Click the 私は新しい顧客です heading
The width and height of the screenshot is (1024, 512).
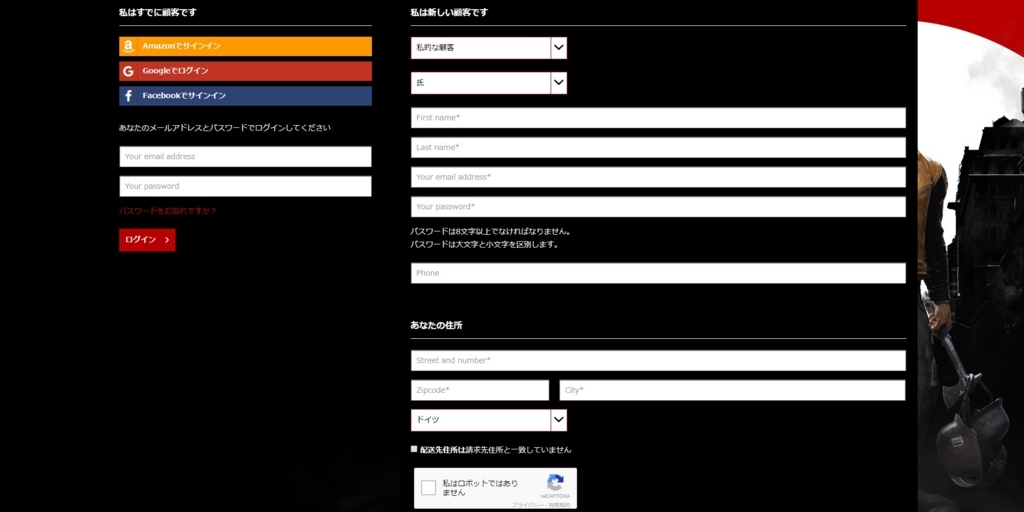tap(449, 12)
